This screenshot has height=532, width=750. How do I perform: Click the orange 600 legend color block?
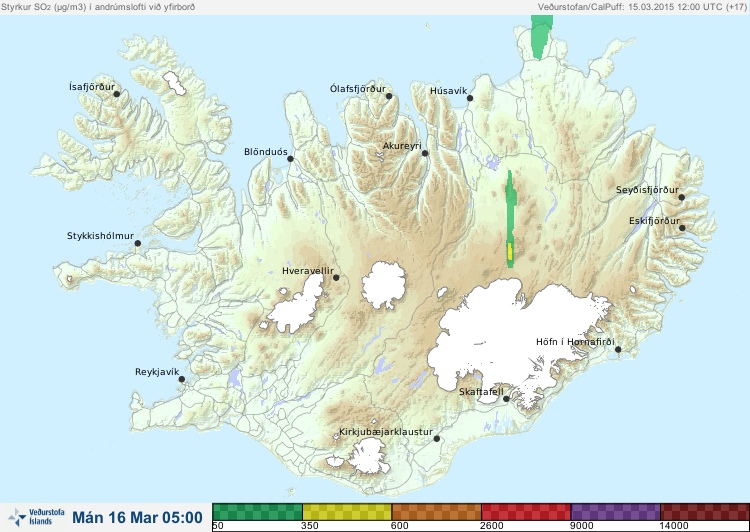[436, 512]
